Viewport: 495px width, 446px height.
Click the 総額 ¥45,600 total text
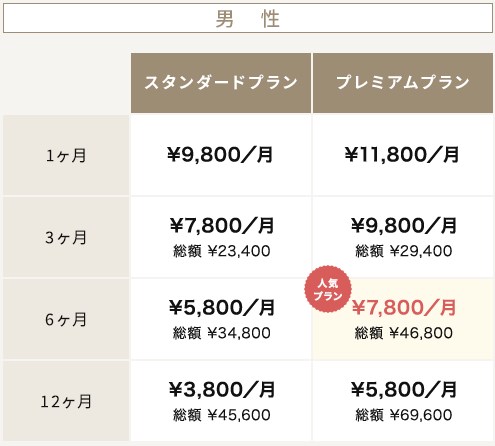click(222, 415)
